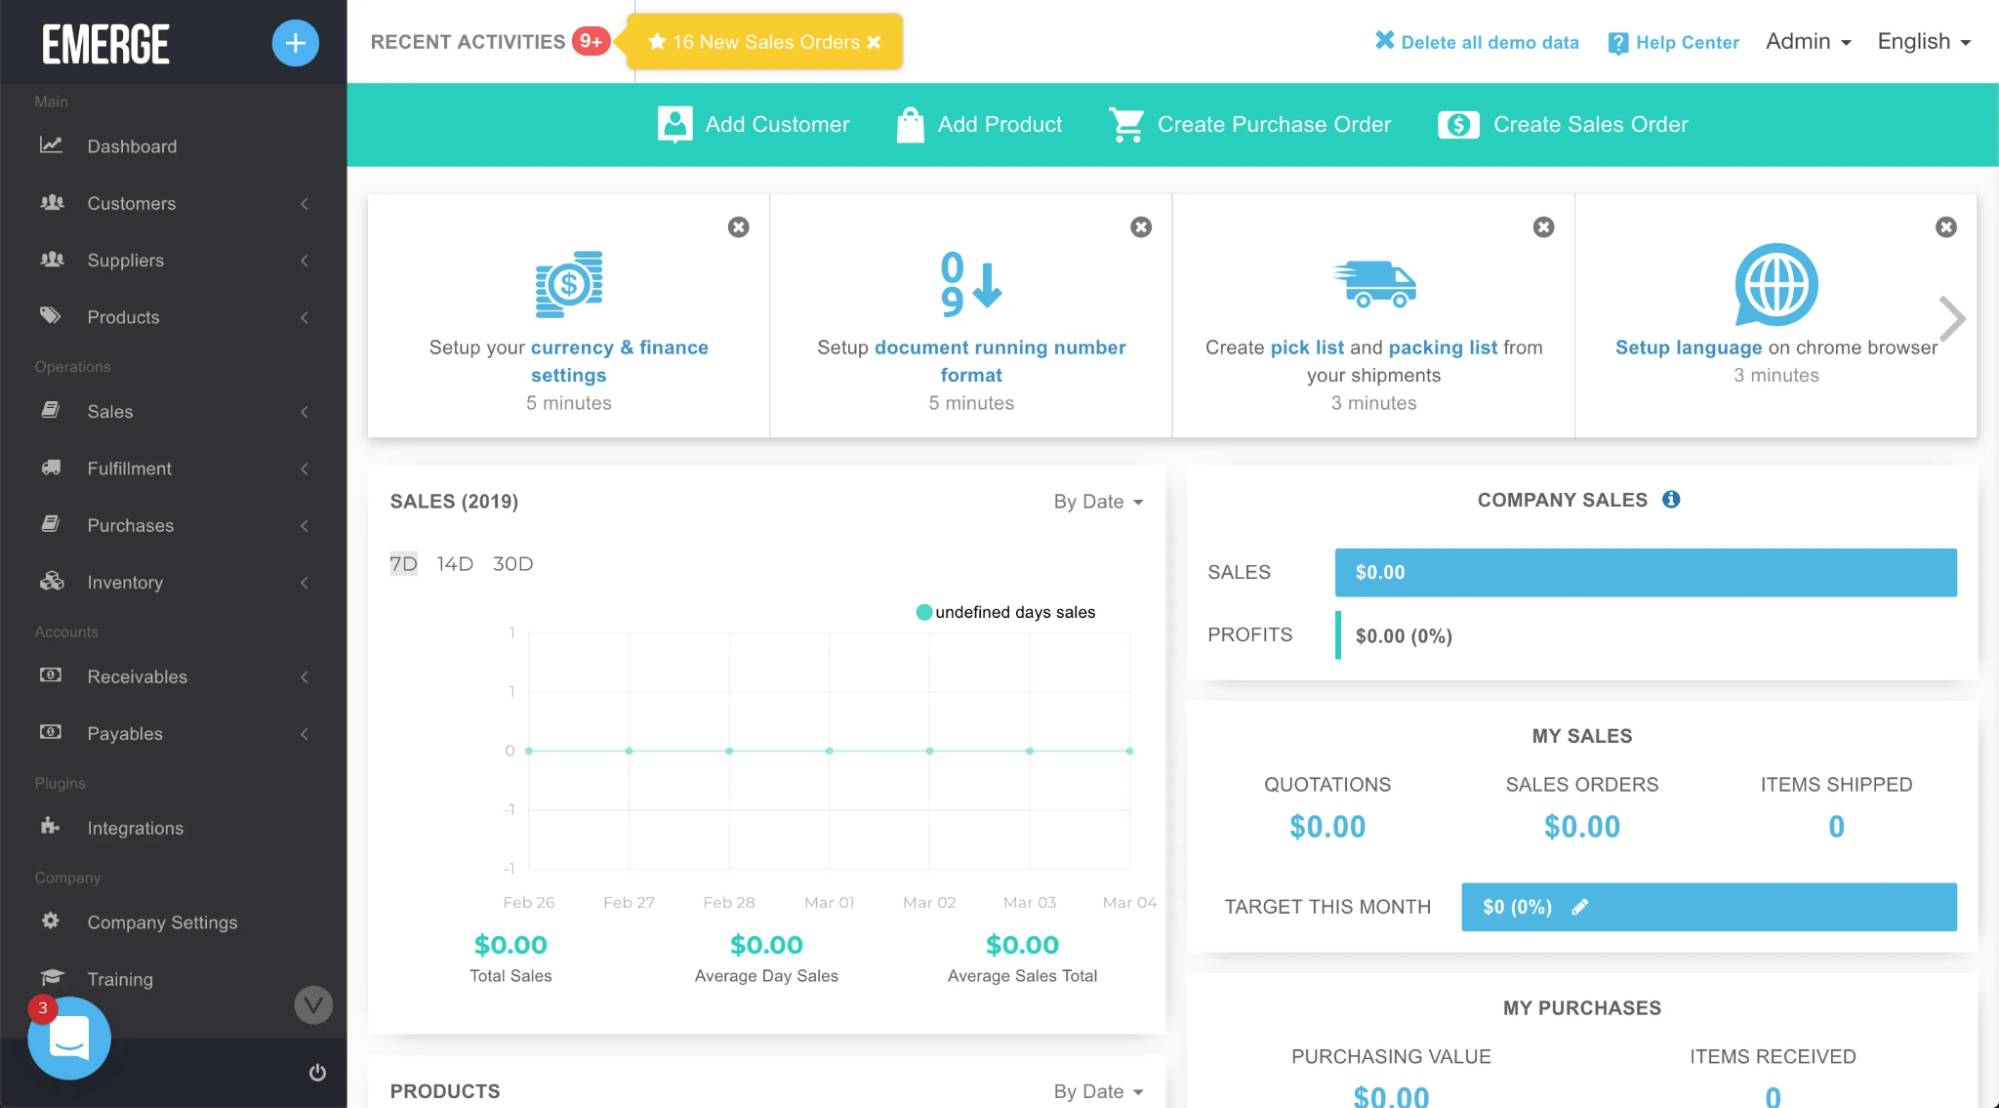Image resolution: width=1999 pixels, height=1108 pixels.
Task: Open the Inventory section icon
Action: click(x=50, y=582)
